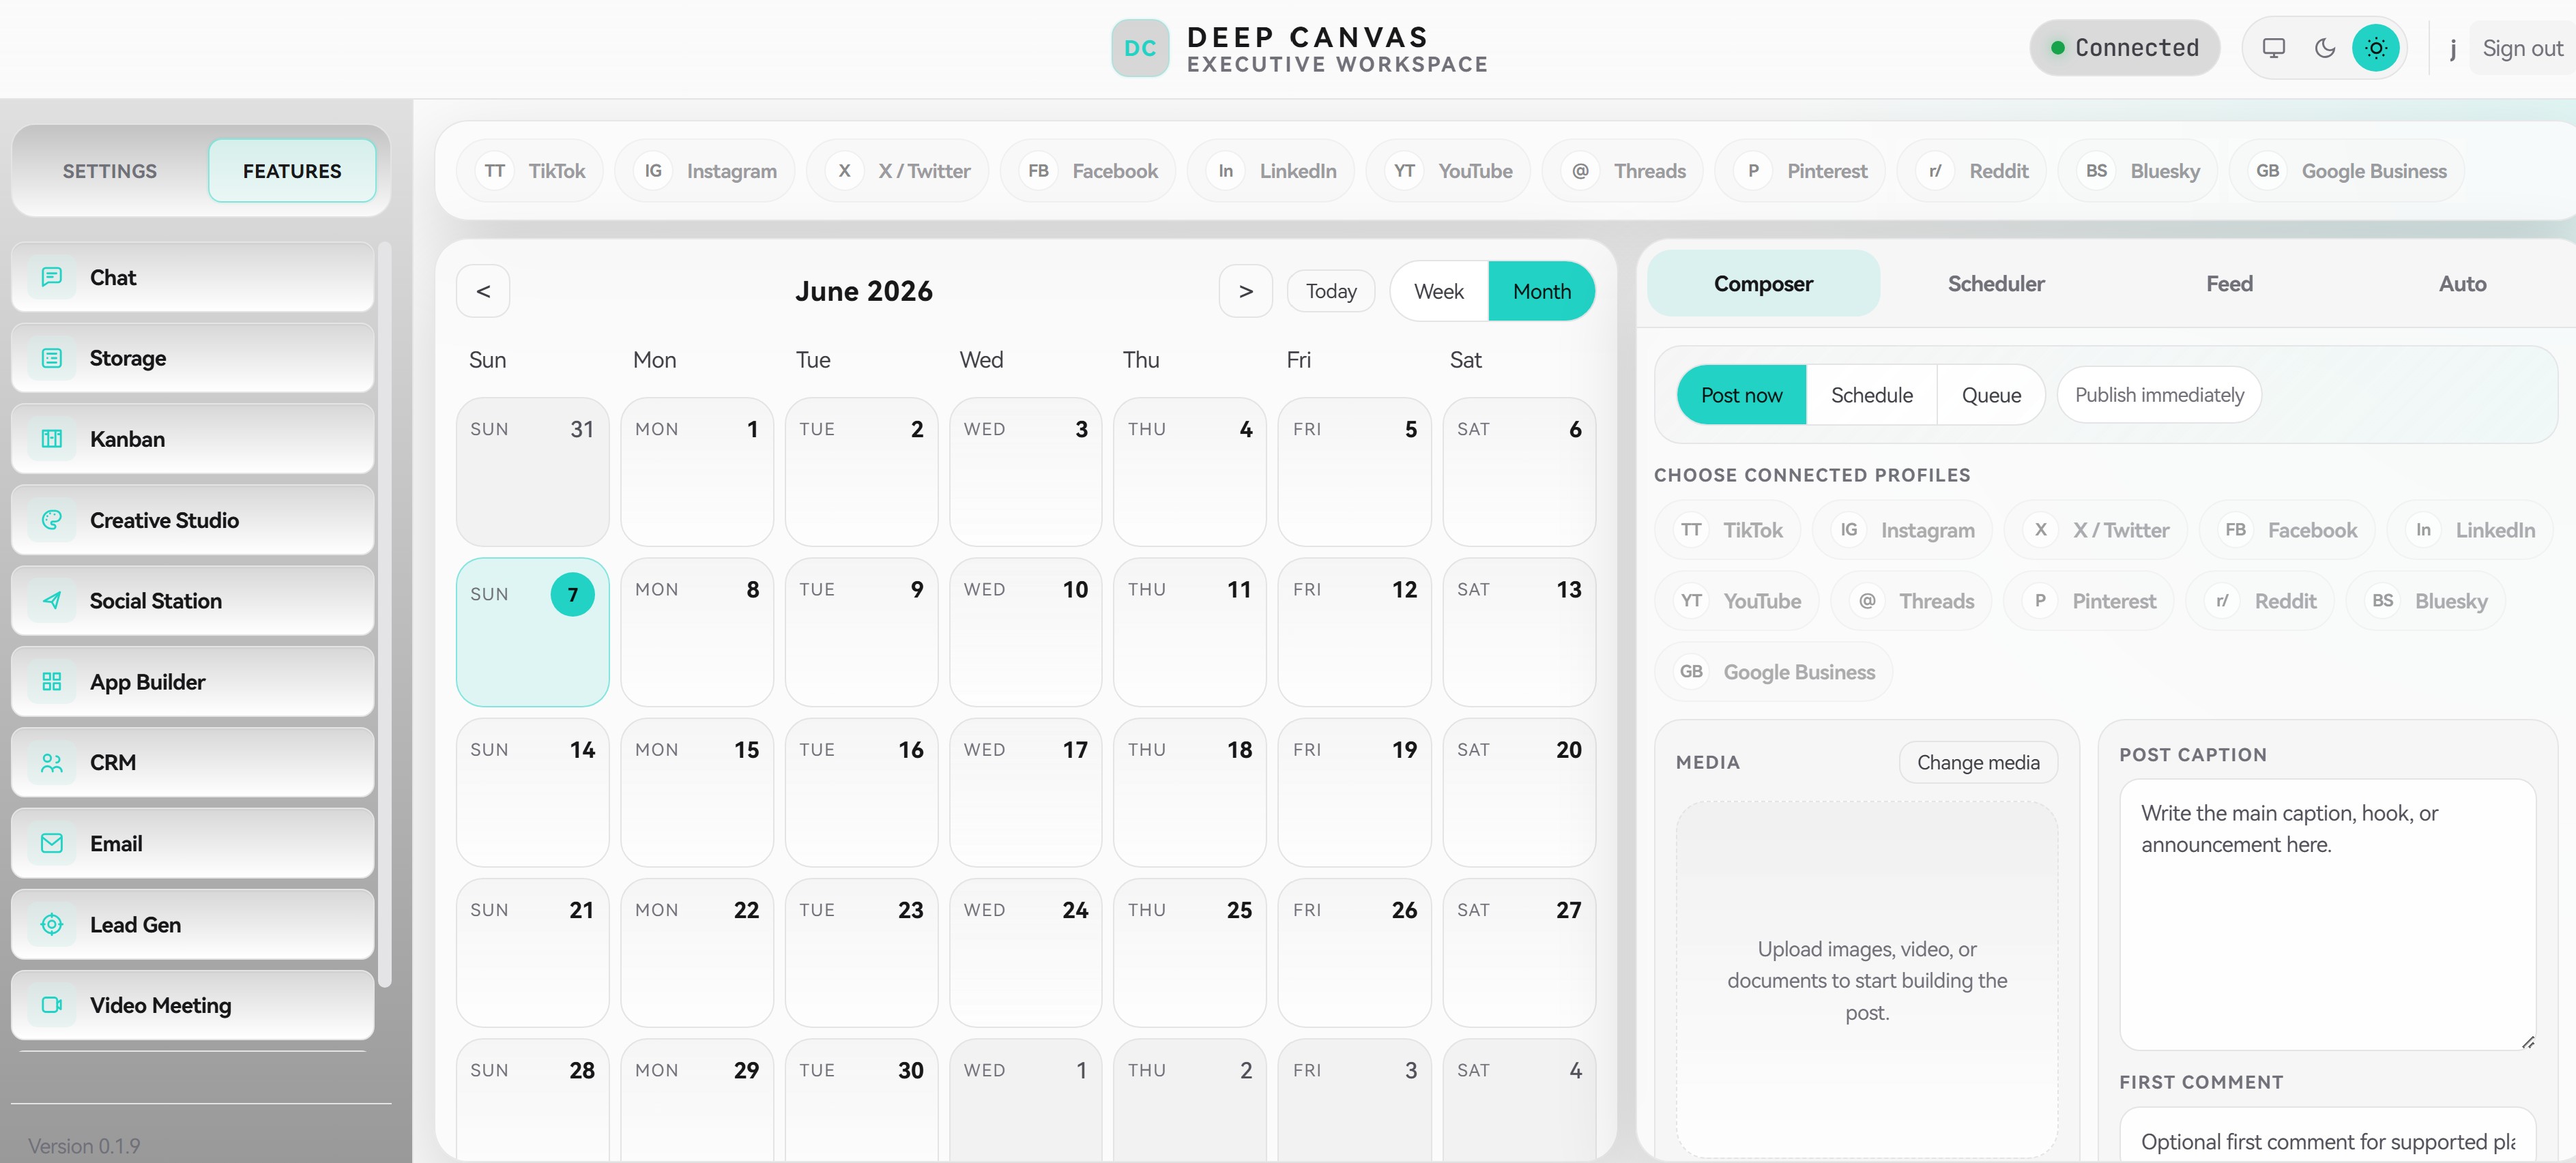Open the Auto tab
Viewport: 2576px width, 1163px height.
point(2462,284)
